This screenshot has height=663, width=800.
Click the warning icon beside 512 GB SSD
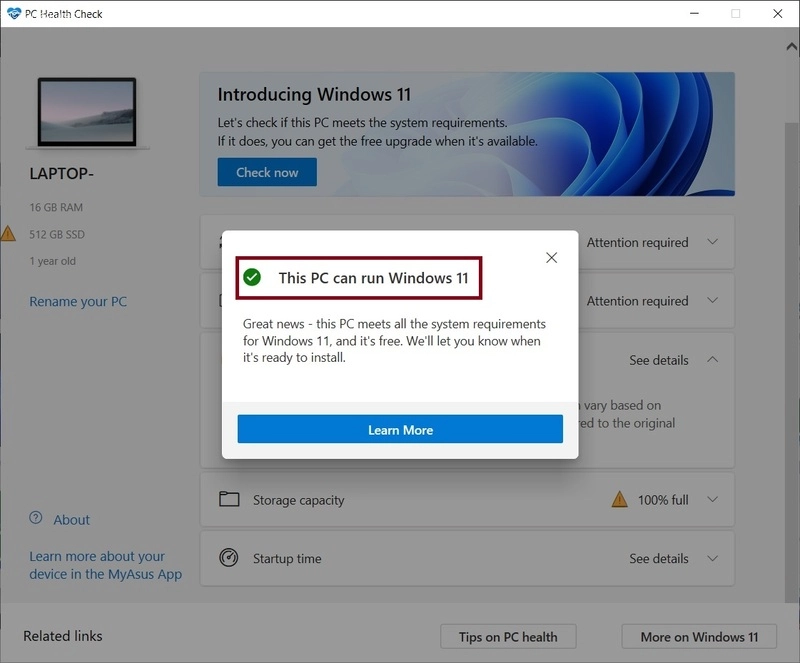click(x=8, y=234)
